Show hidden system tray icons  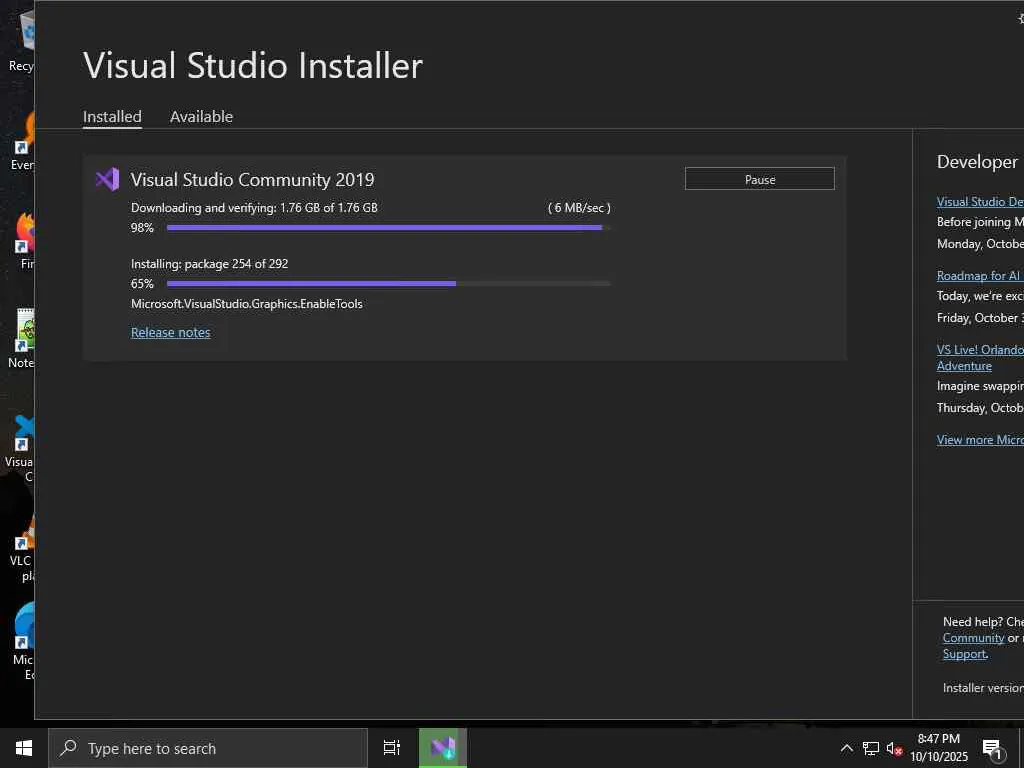[846, 748]
